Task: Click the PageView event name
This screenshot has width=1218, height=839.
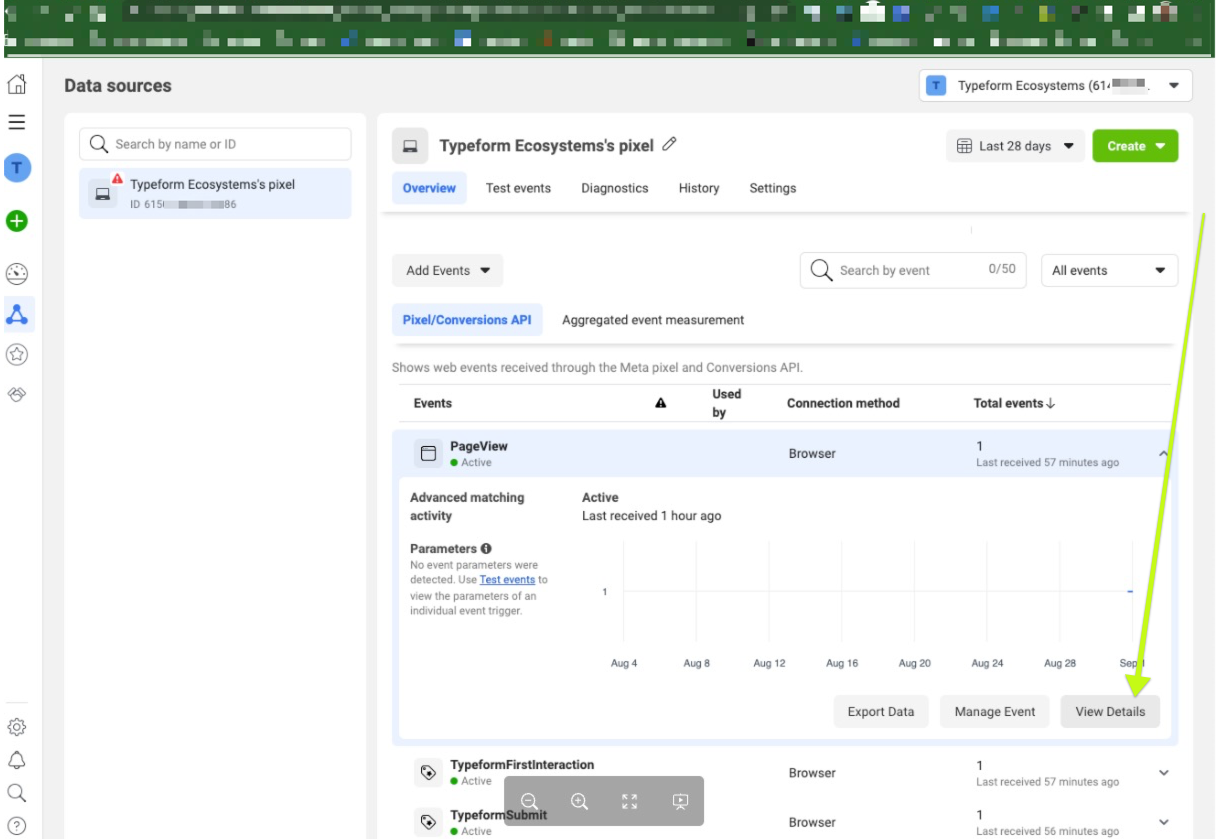Action: pos(479,446)
